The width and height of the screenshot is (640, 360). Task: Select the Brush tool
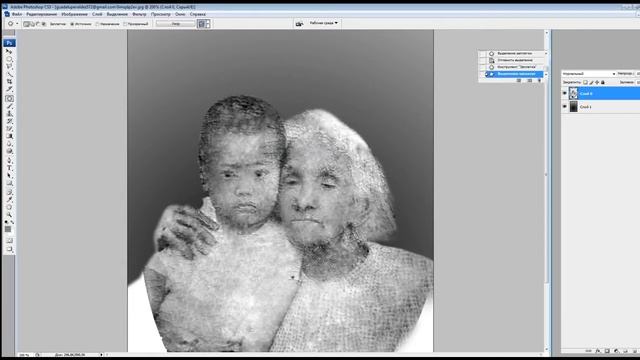(9, 106)
